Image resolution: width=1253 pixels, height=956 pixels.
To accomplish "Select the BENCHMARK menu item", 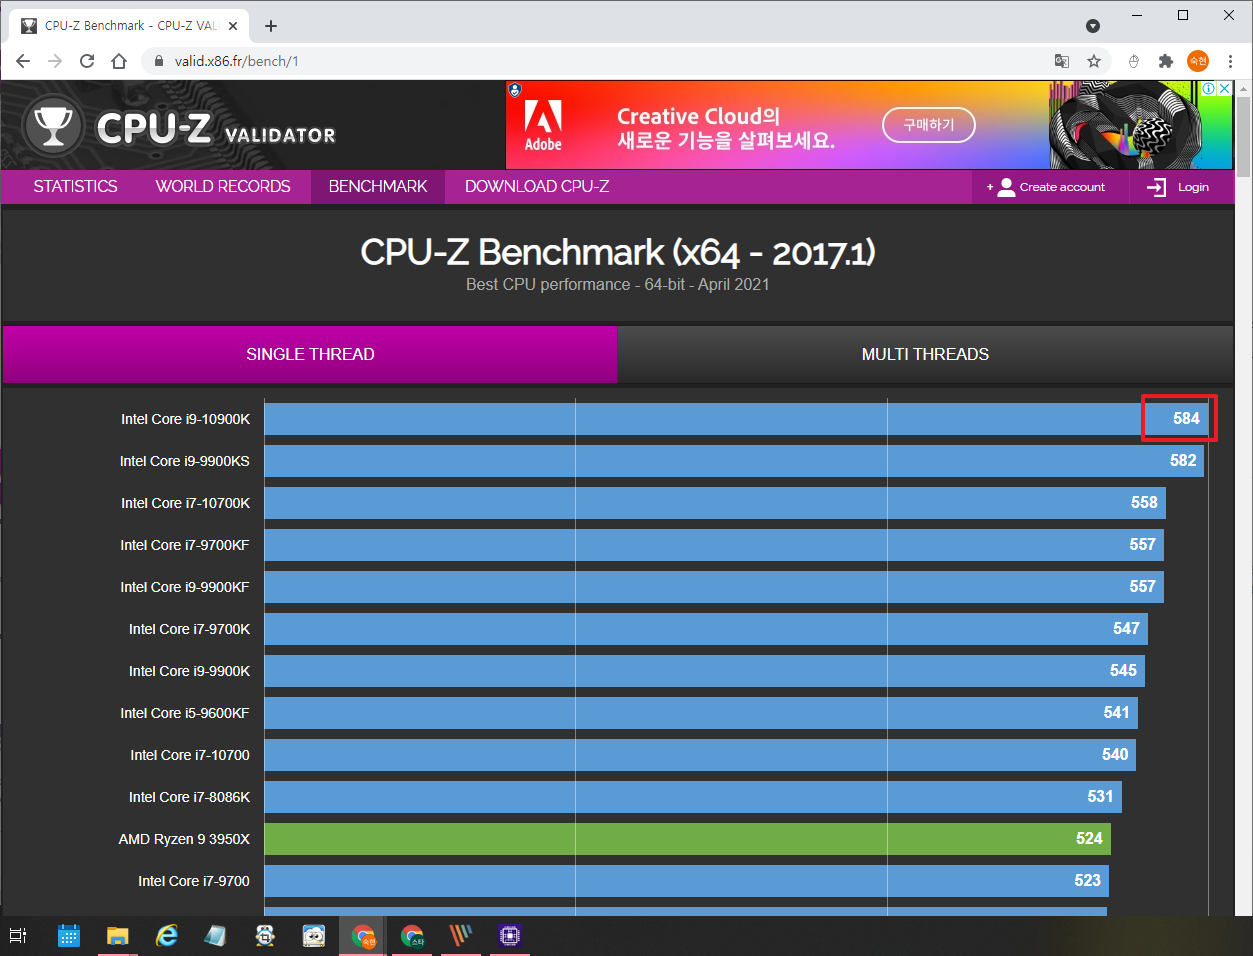I will pyautogui.click(x=378, y=187).
